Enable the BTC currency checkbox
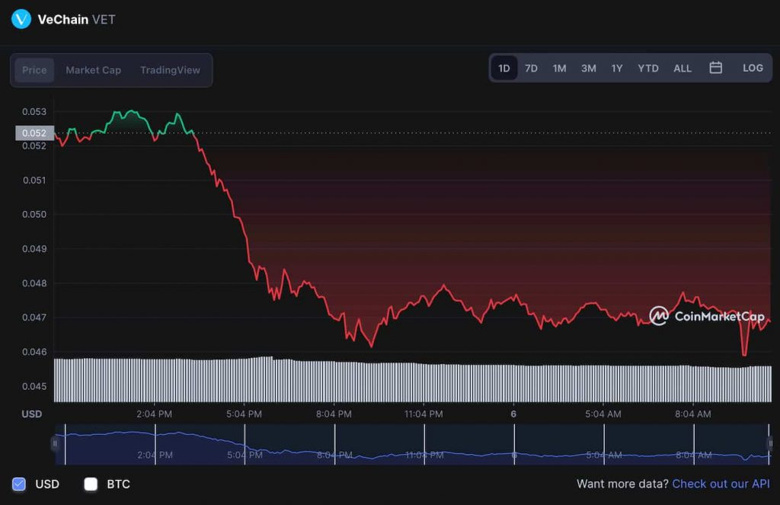780x505 pixels. (91, 484)
